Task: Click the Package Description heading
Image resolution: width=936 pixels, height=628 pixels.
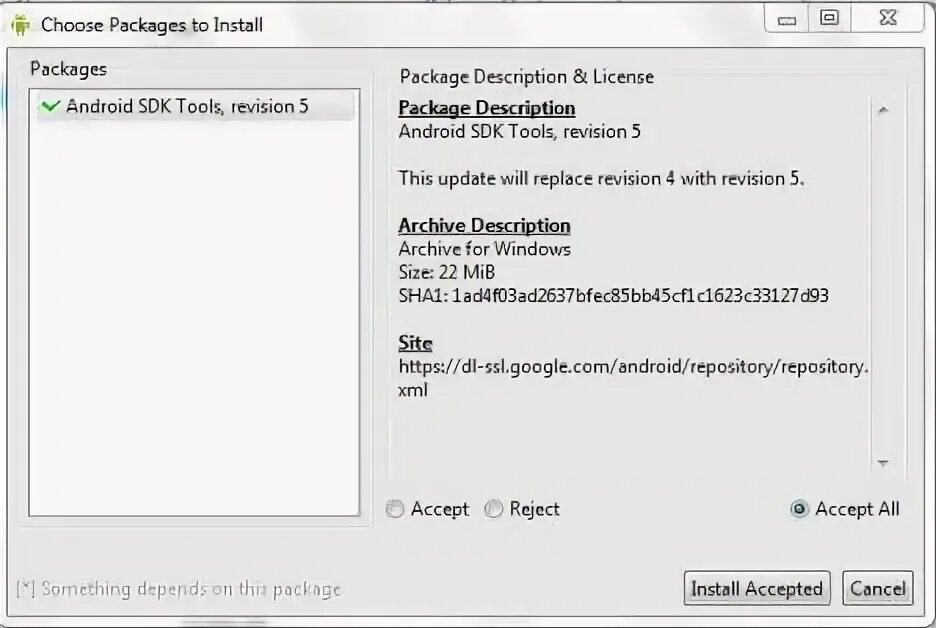Action: [487, 108]
